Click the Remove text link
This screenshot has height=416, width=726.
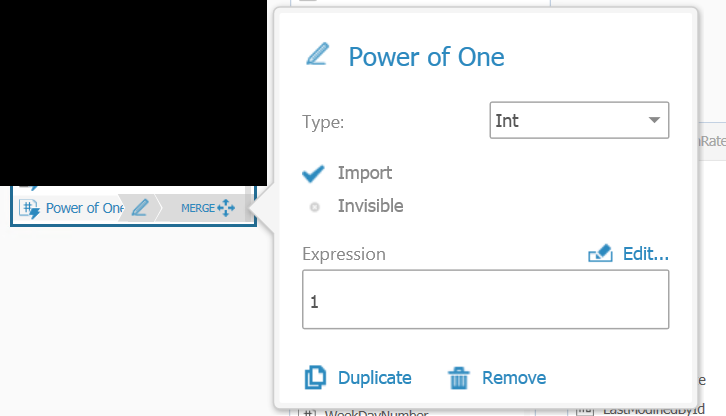pos(514,378)
